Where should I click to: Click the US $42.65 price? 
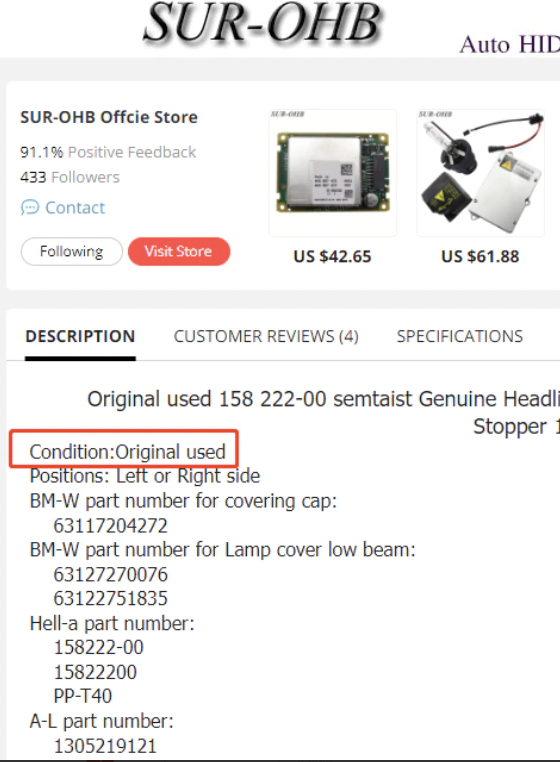pyautogui.click(x=332, y=257)
